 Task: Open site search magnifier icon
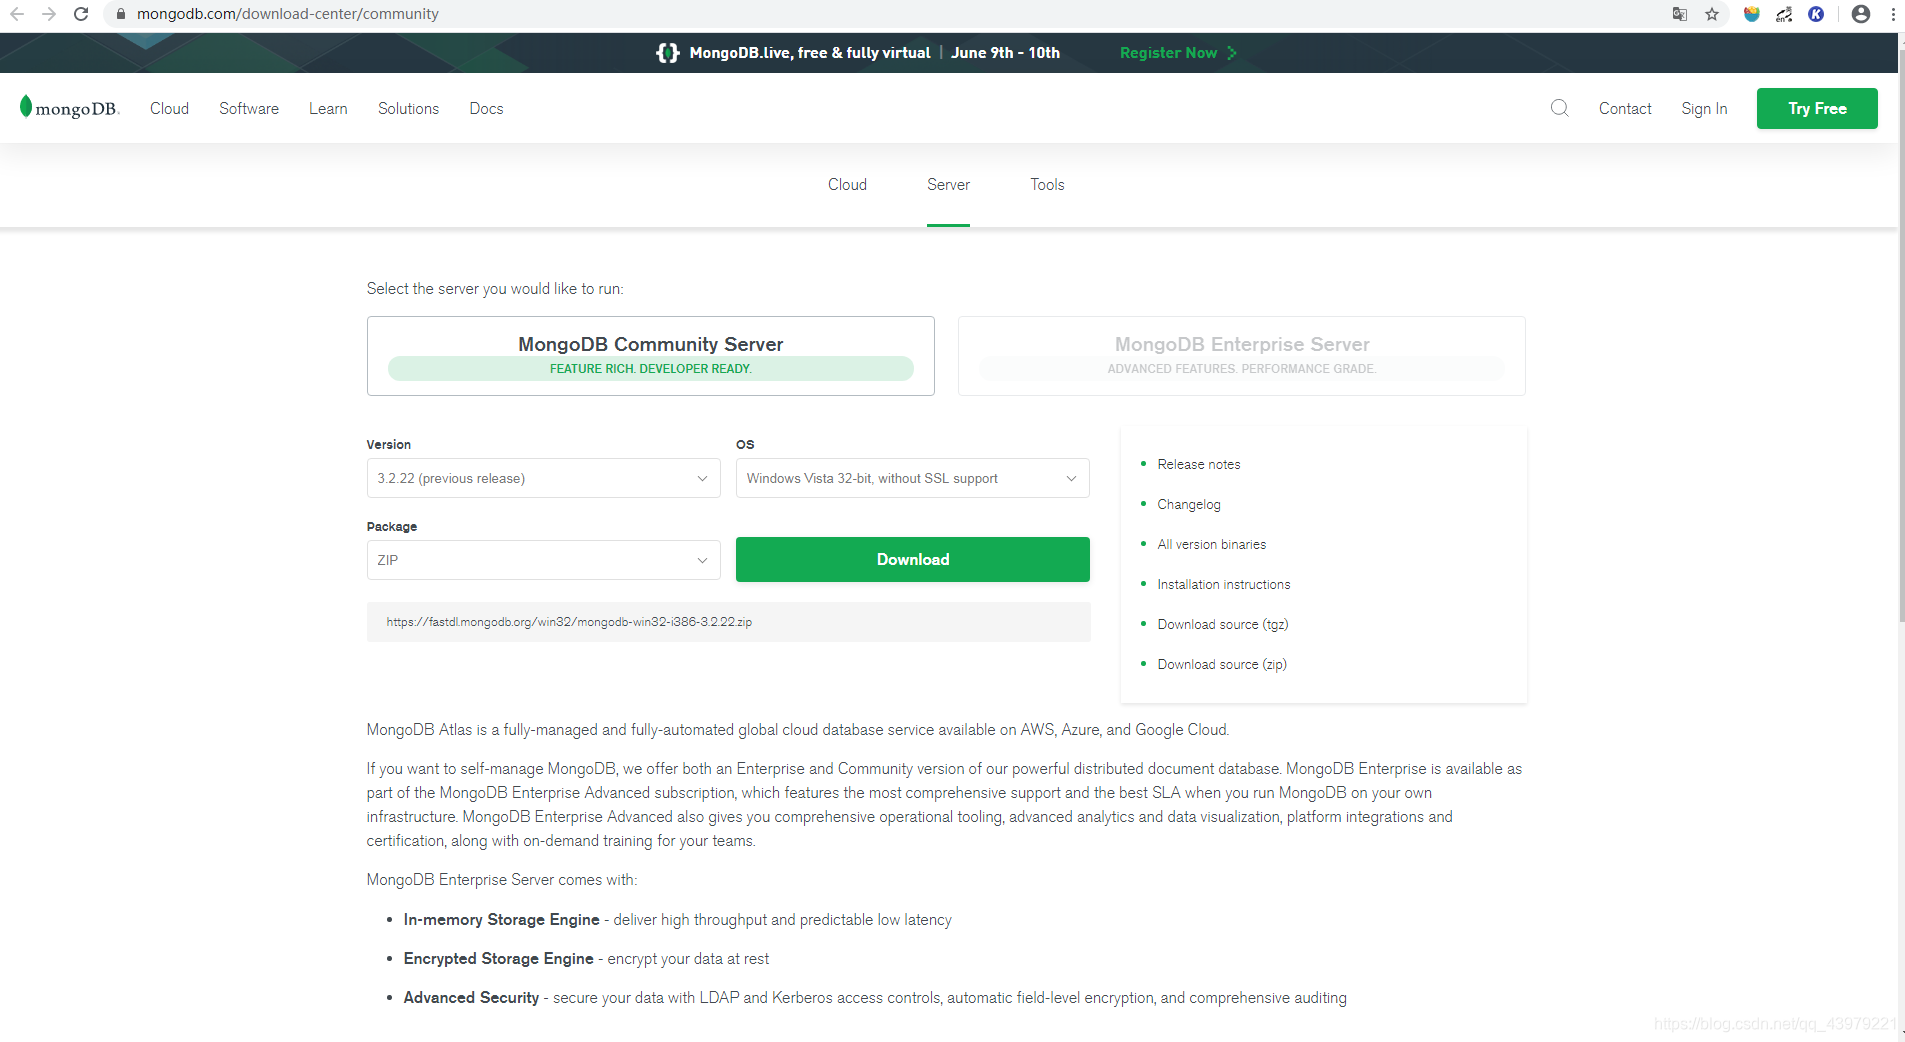1560,108
